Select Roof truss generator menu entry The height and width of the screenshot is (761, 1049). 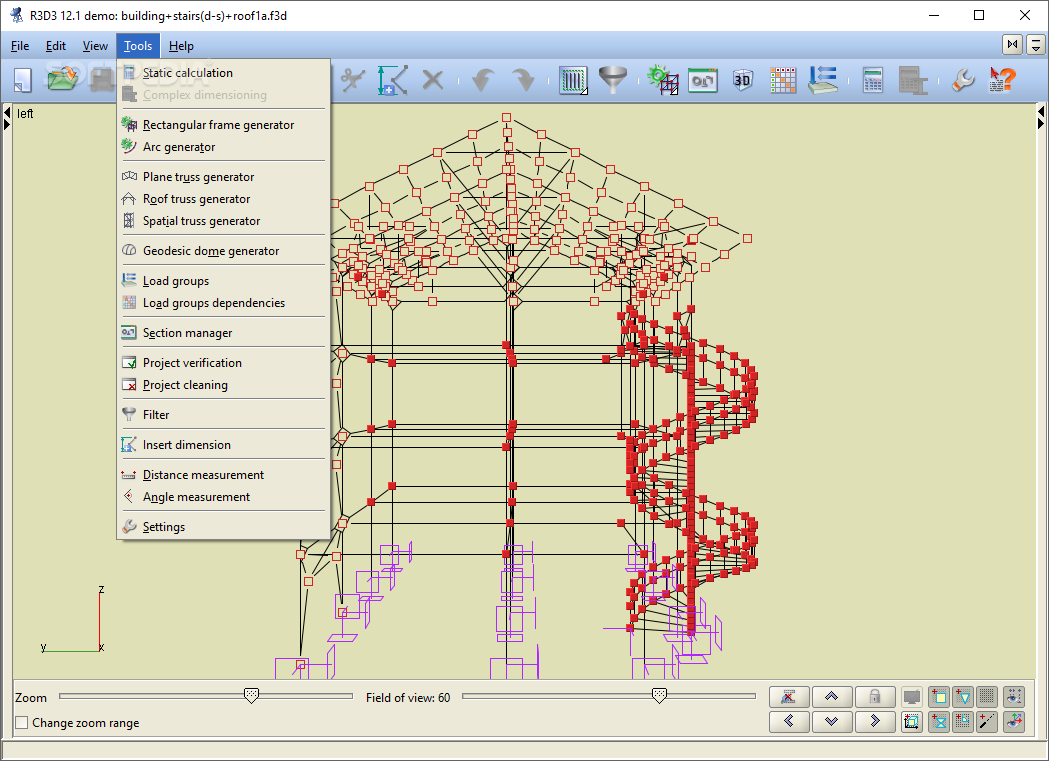[x=223, y=199]
